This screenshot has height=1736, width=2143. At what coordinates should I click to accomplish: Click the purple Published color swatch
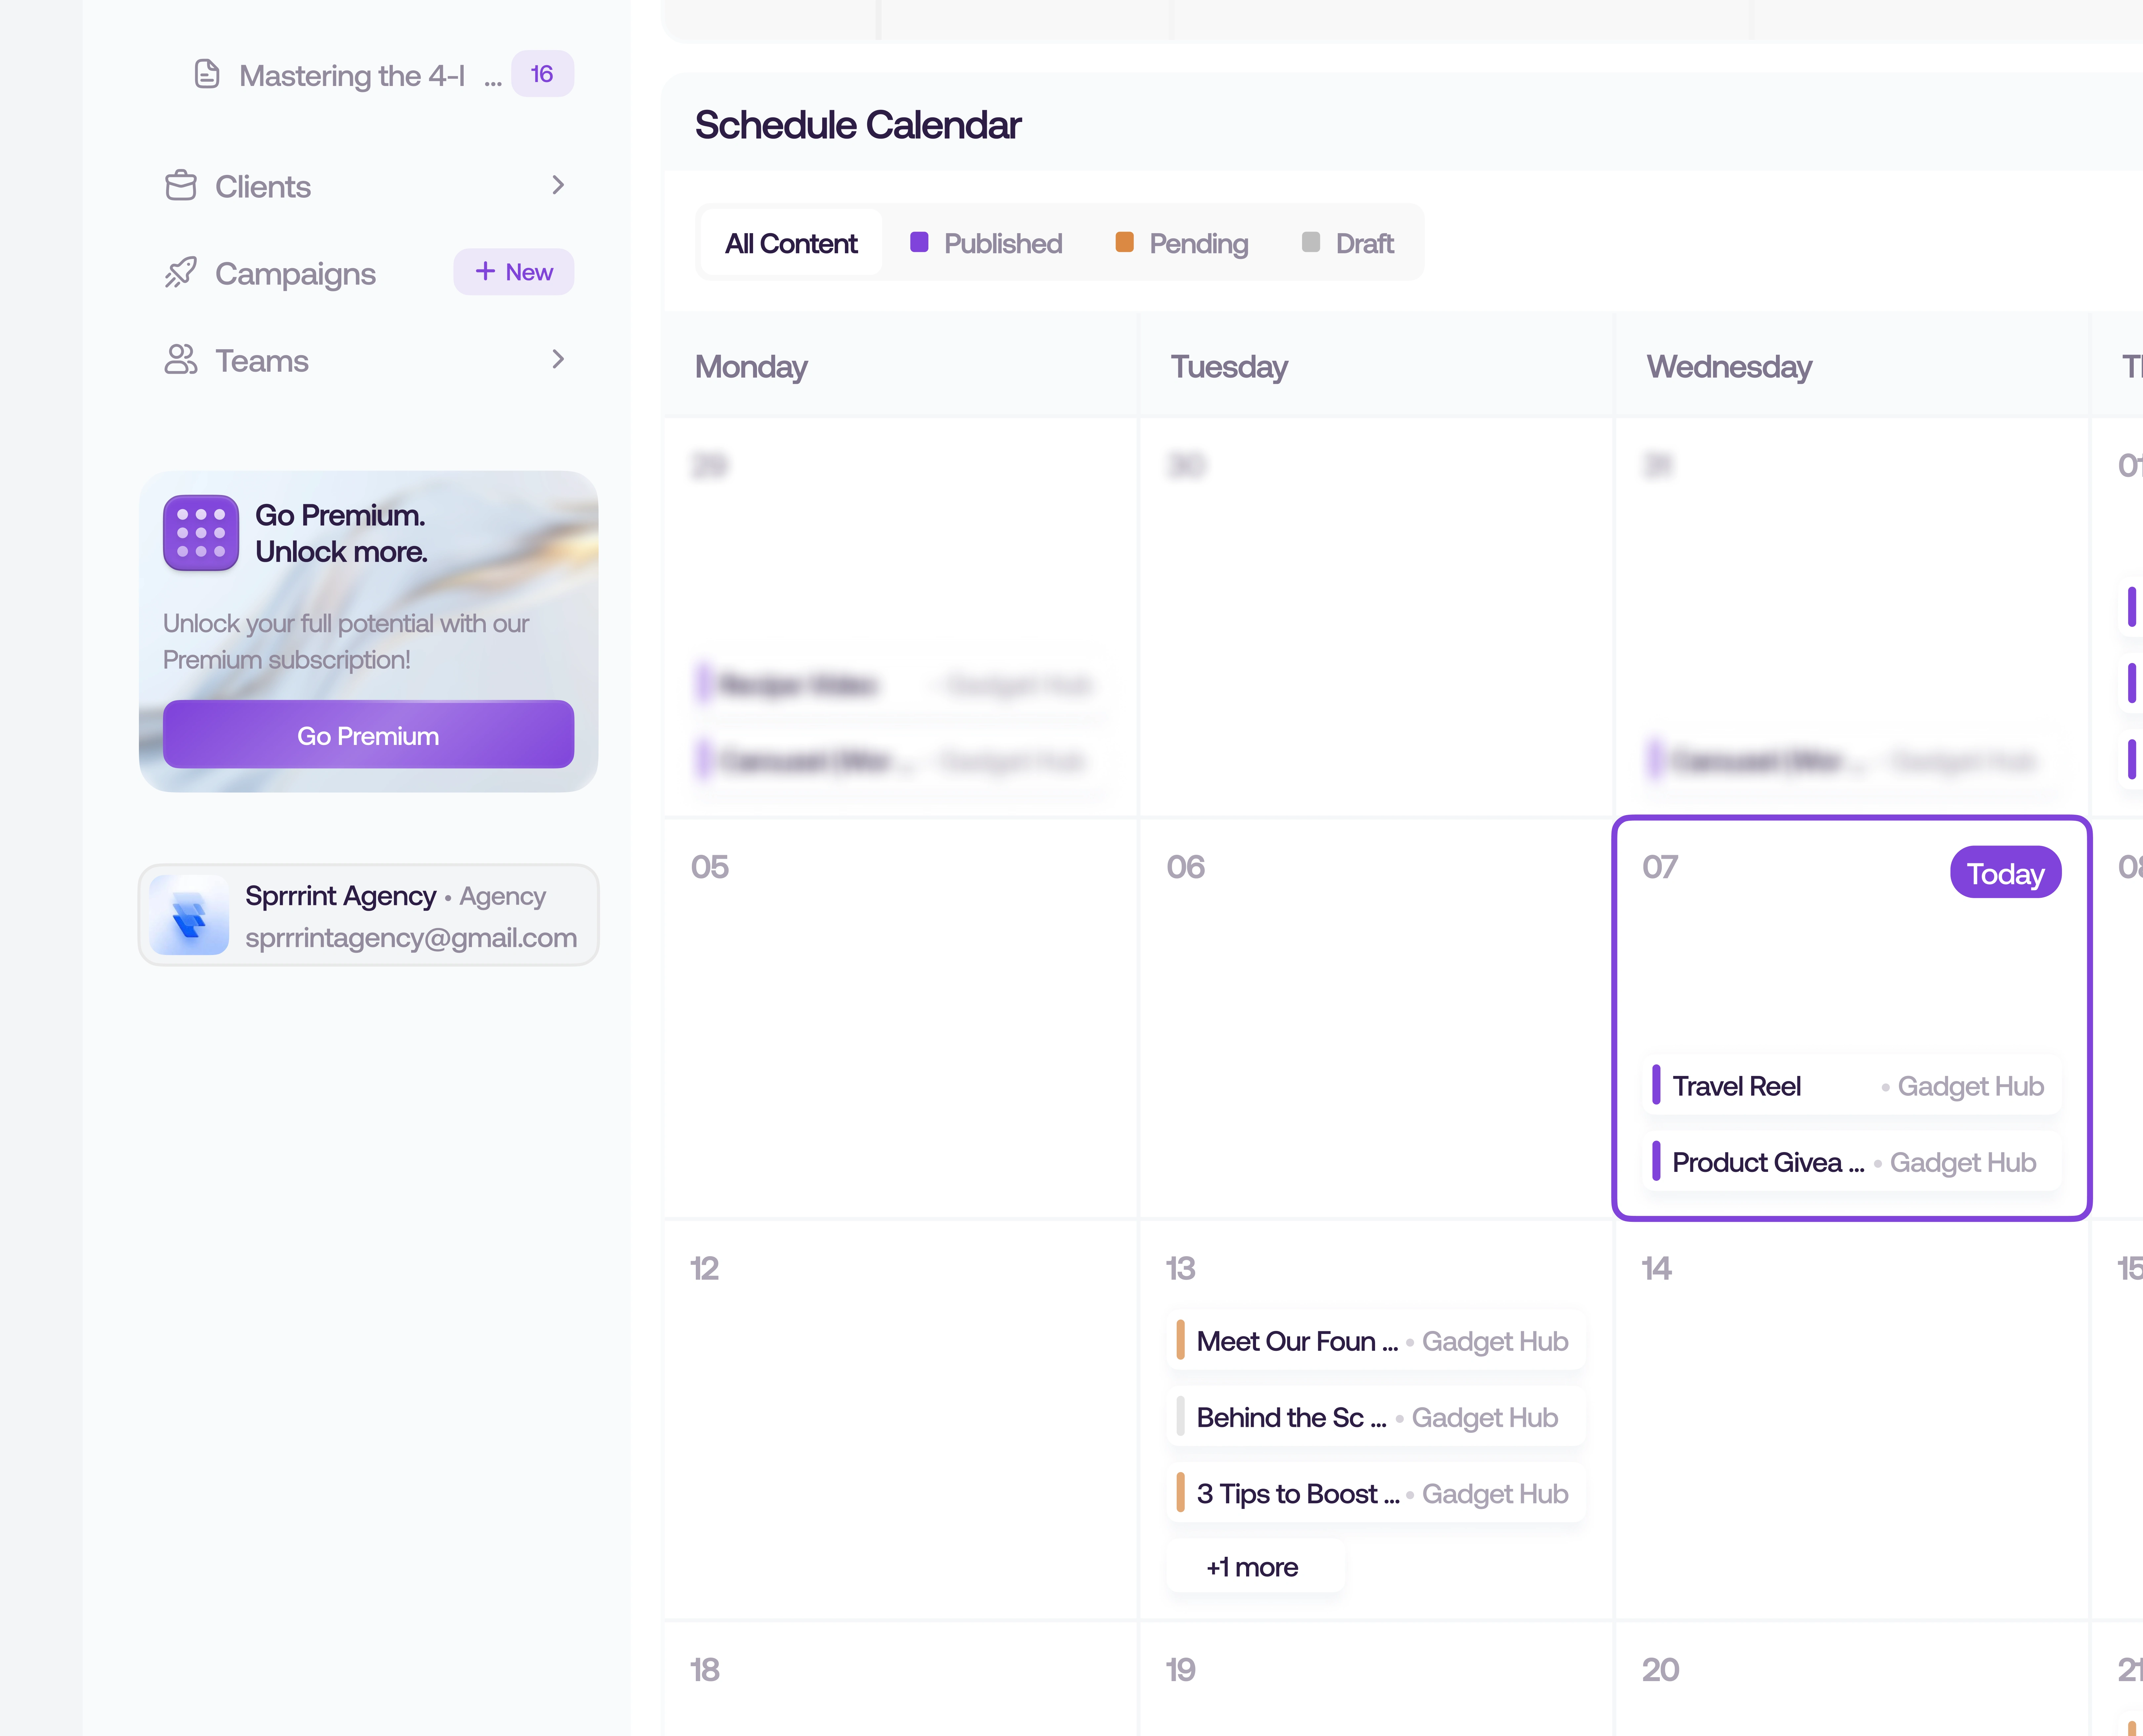(x=919, y=242)
